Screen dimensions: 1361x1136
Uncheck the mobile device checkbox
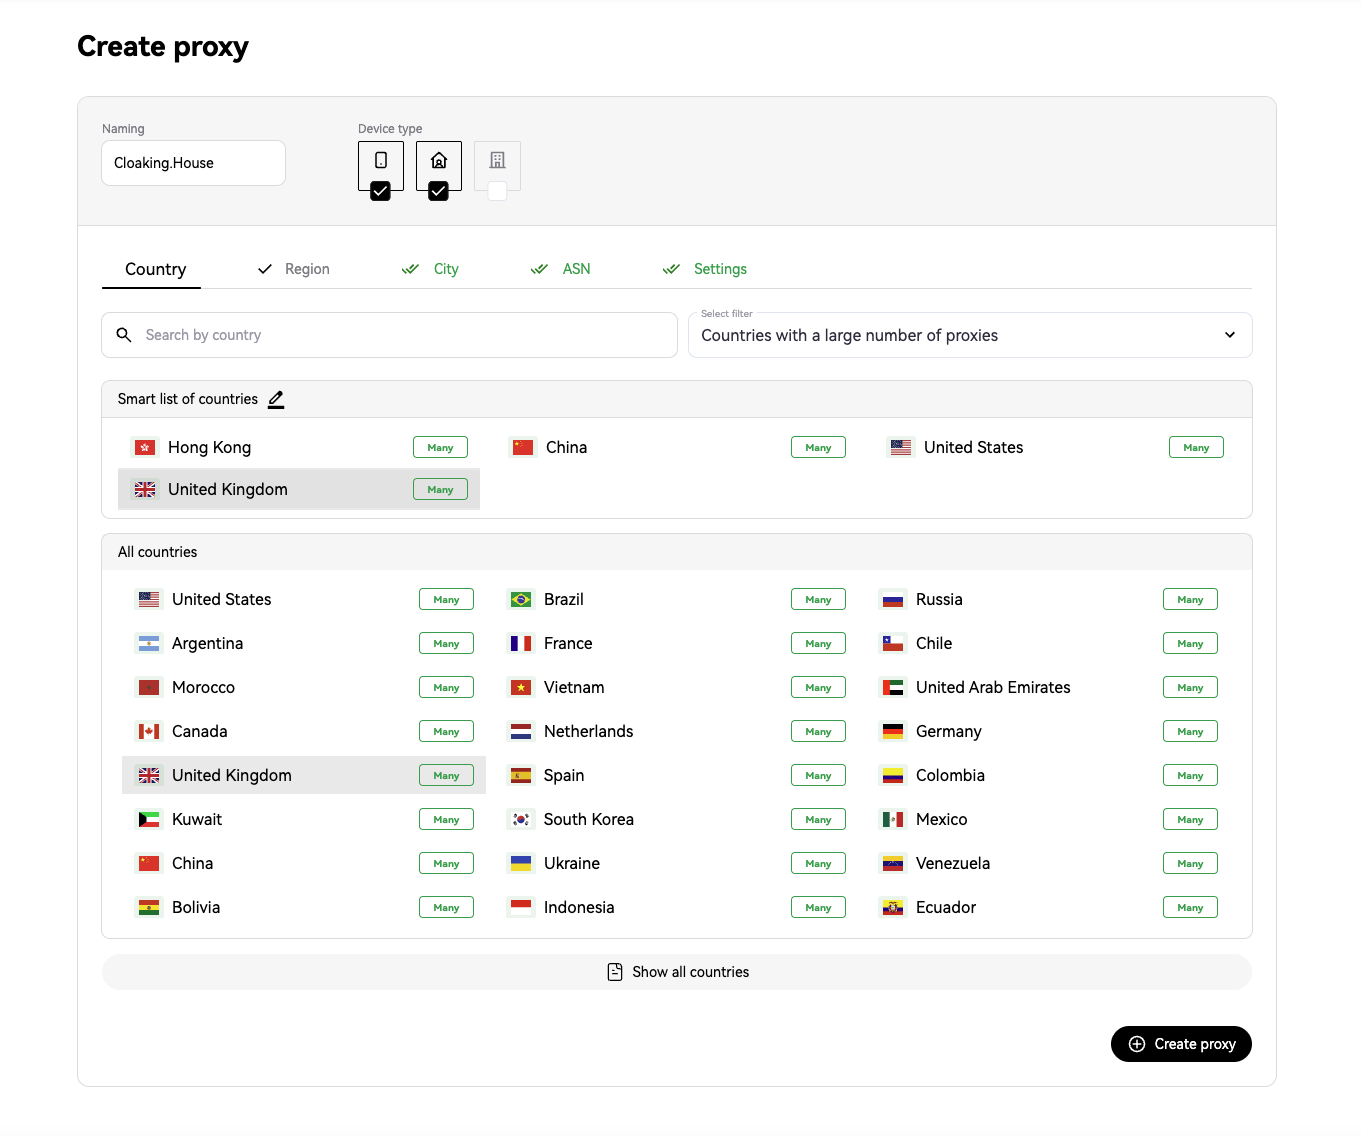click(x=380, y=191)
